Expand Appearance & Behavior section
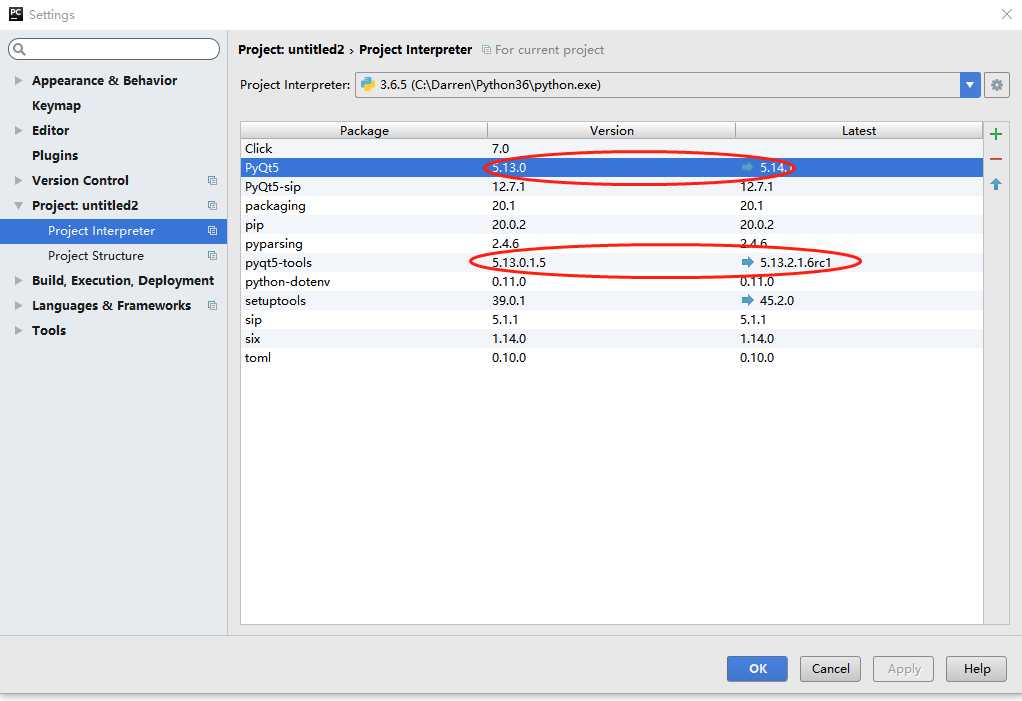1022x701 pixels. pos(18,80)
